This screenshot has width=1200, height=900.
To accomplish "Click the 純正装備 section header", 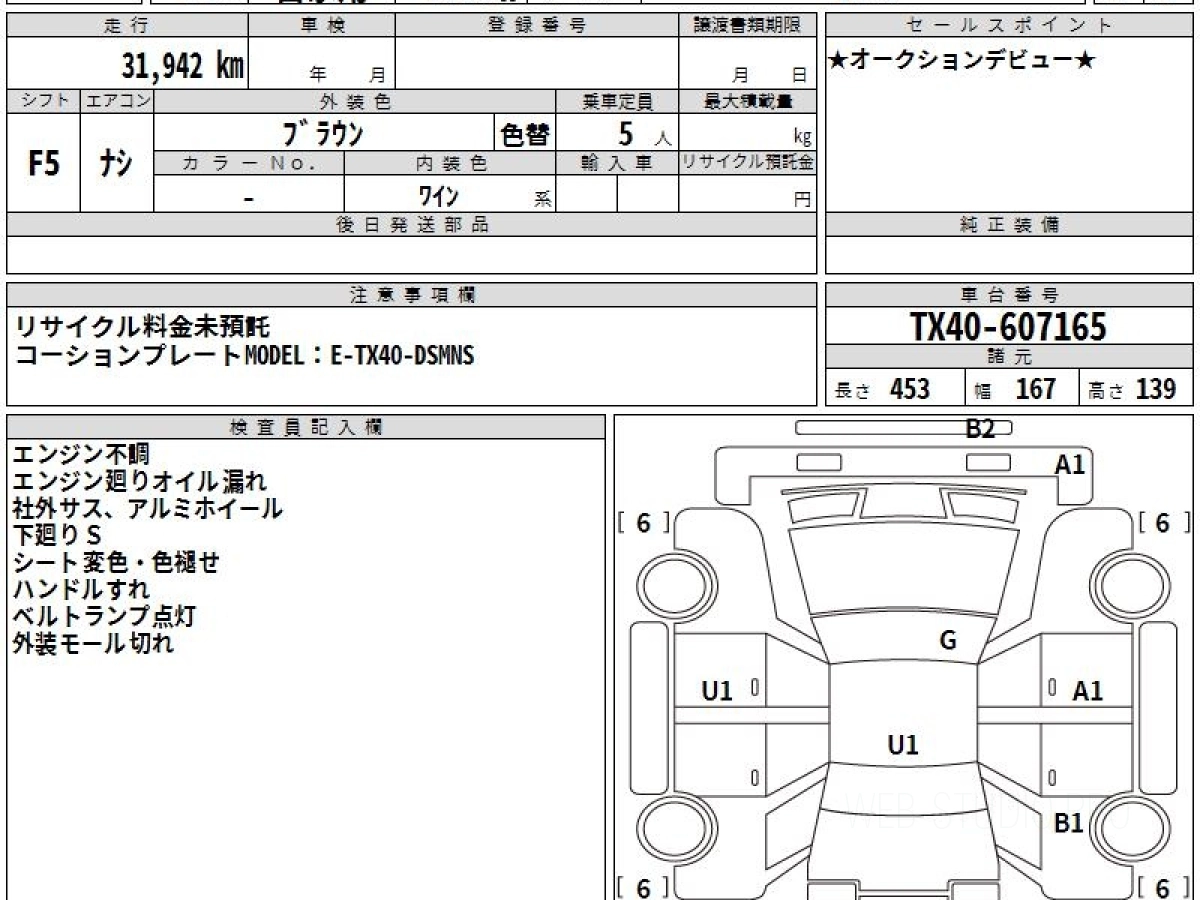I will [1009, 225].
